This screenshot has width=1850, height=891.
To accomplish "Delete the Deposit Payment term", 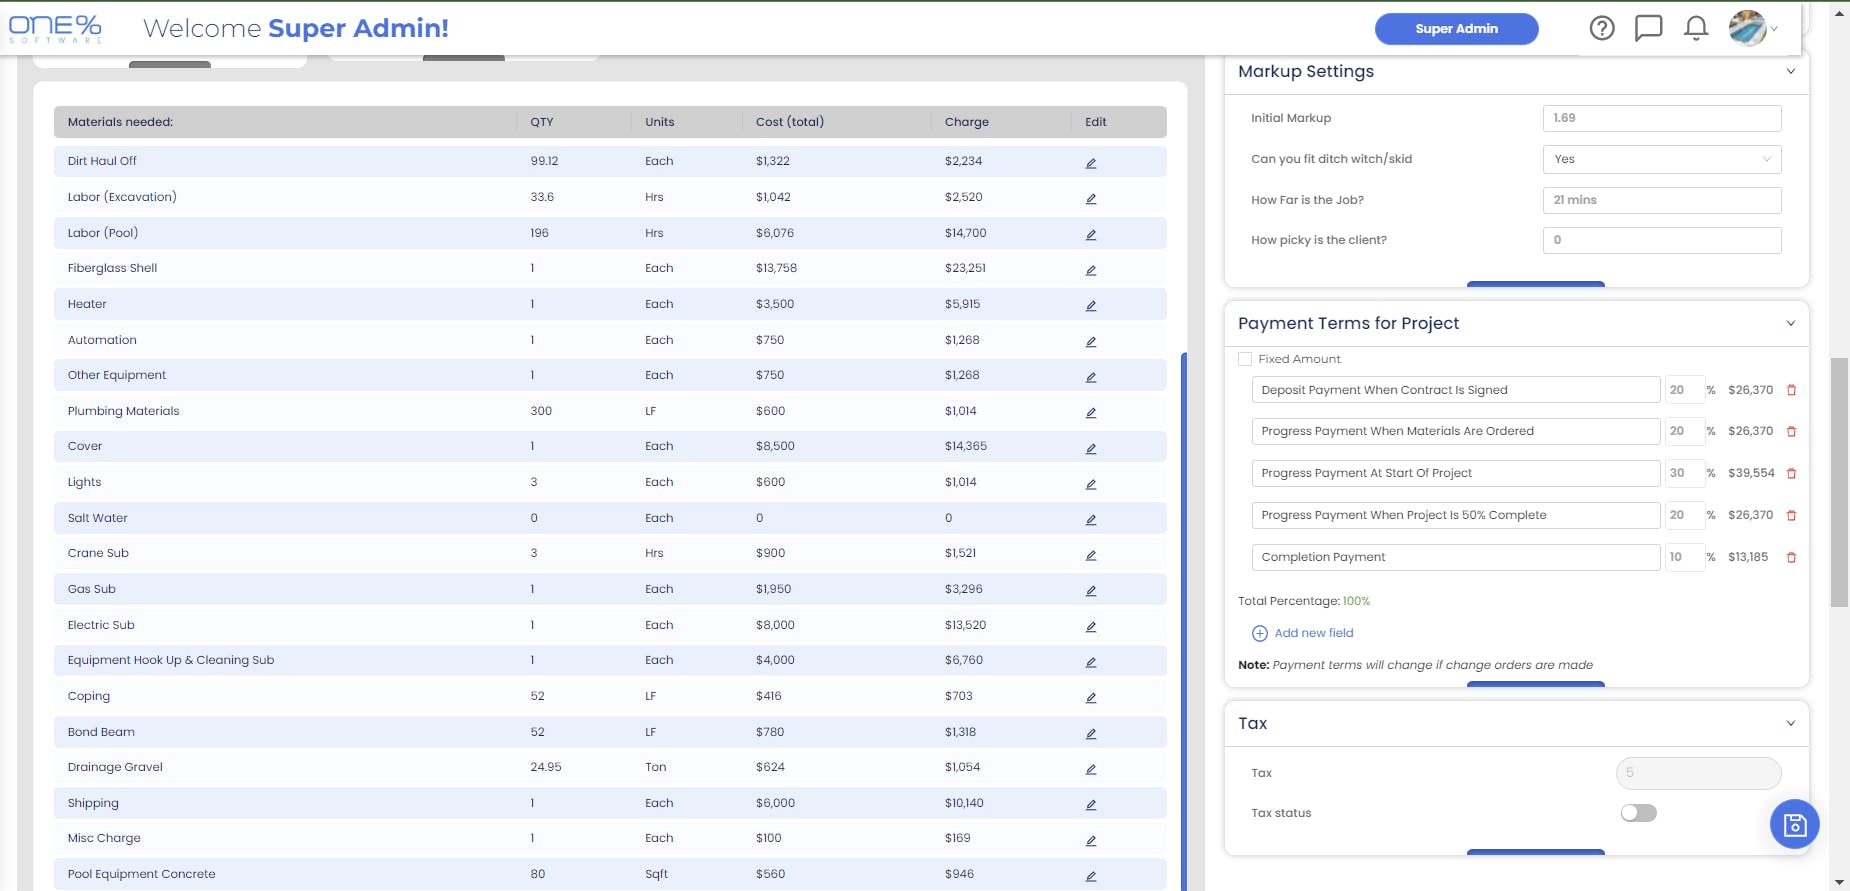I will [x=1791, y=391].
